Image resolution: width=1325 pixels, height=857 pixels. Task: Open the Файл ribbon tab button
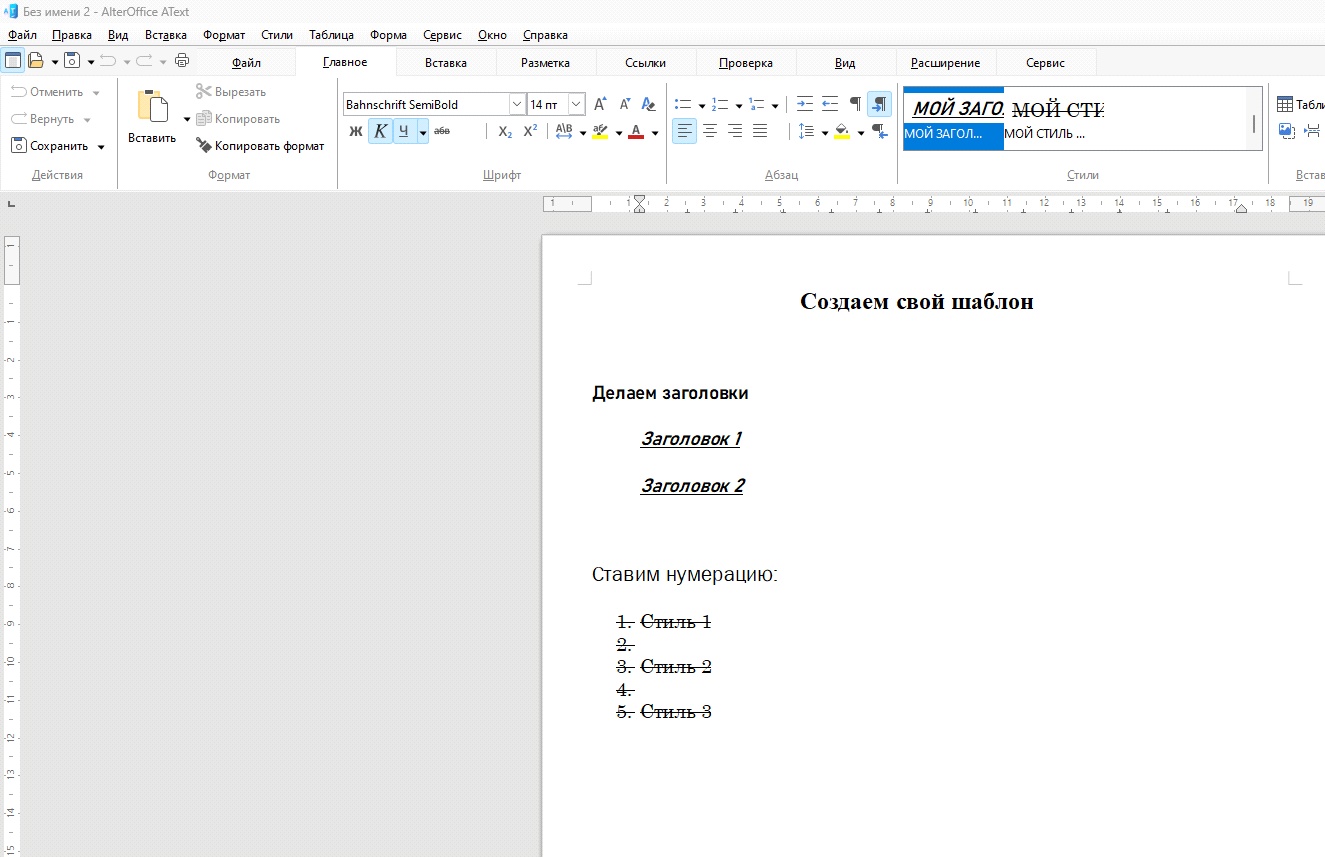(246, 63)
